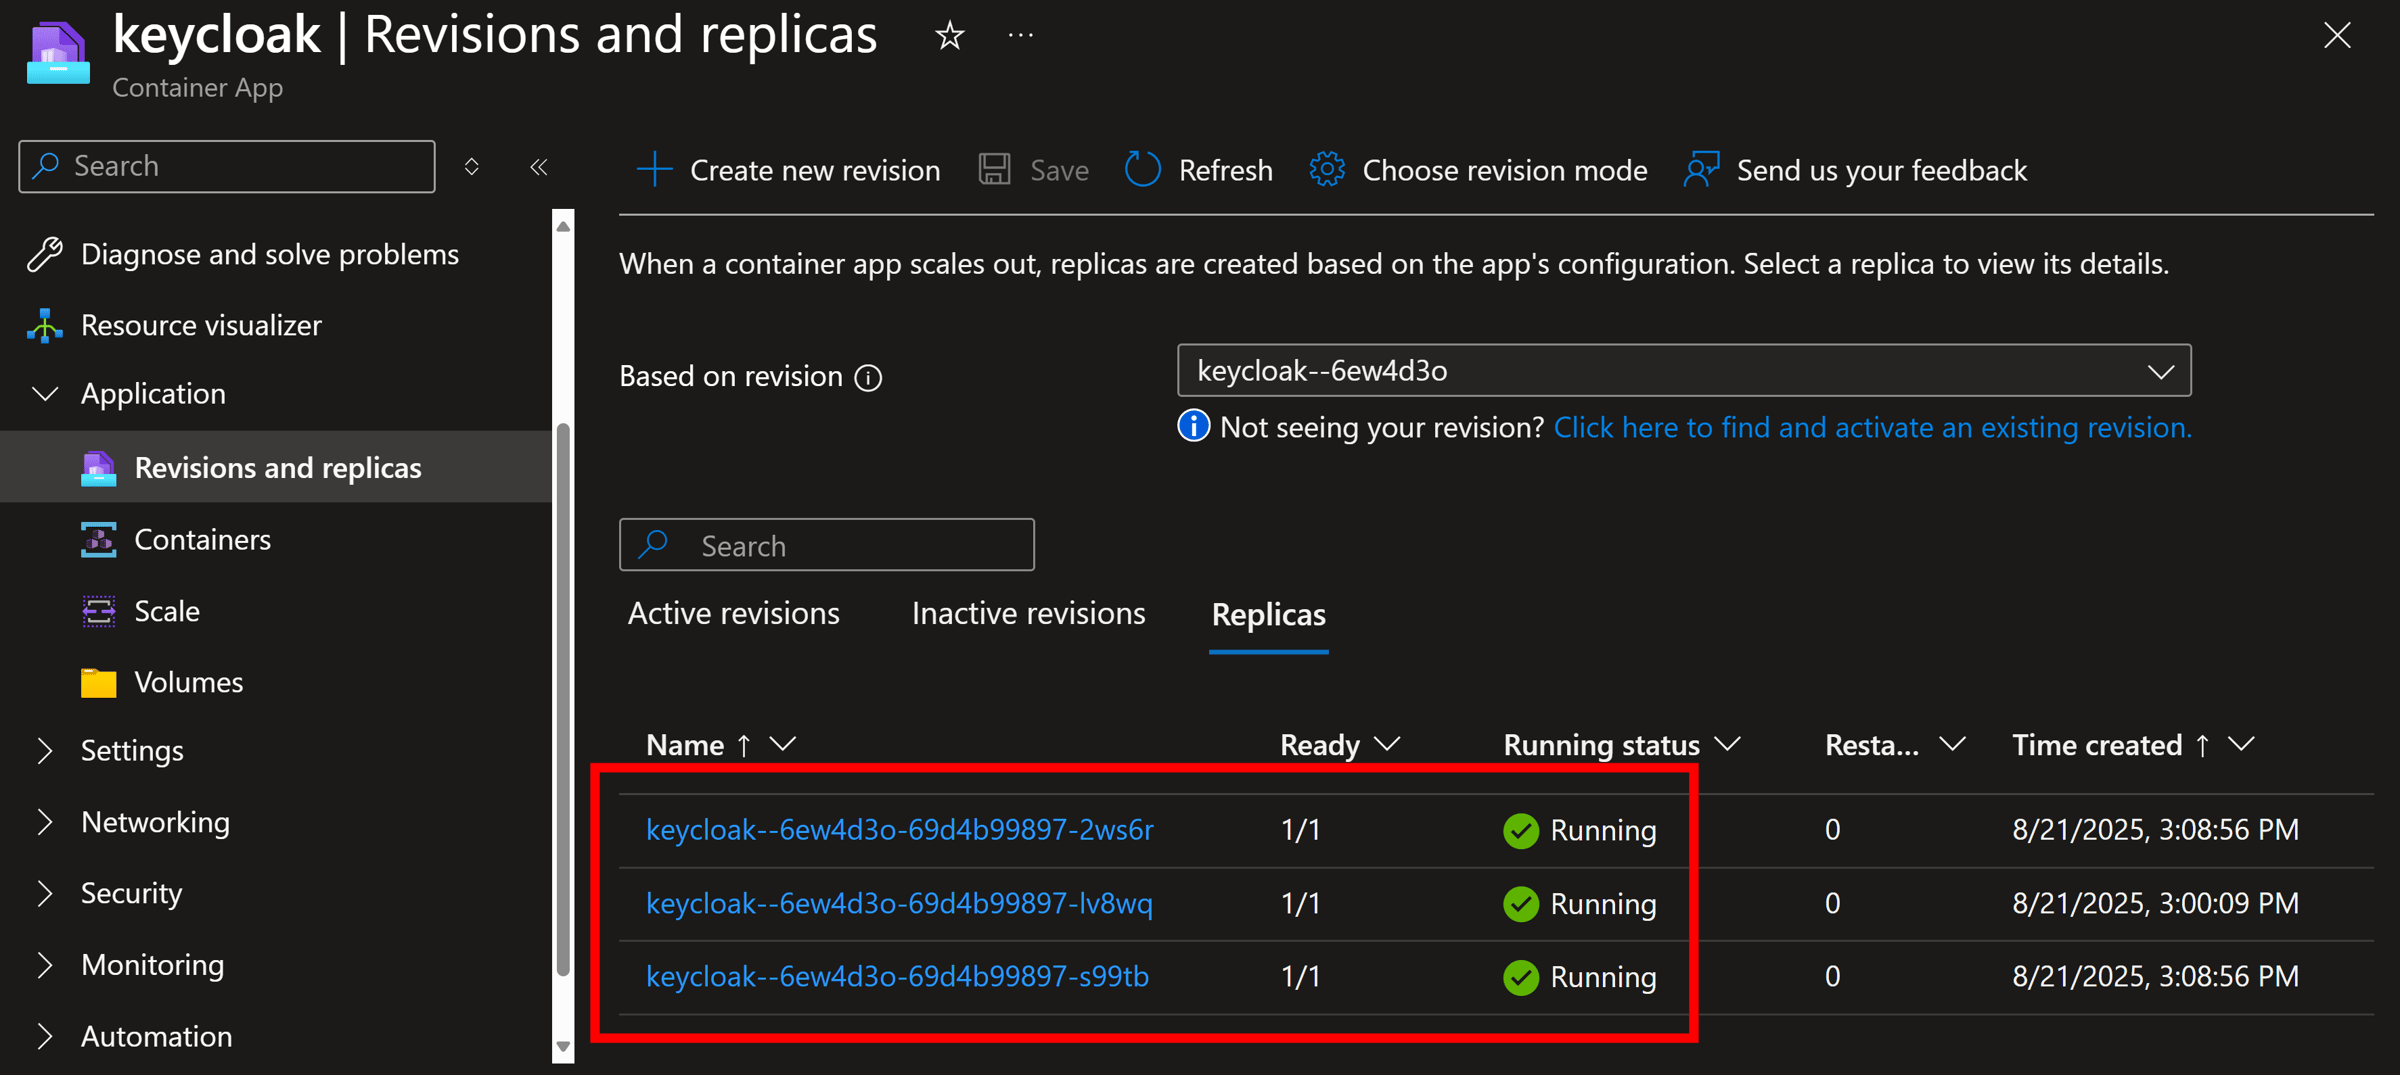Open the more options ellipsis menu
The height and width of the screenshot is (1075, 2400).
point(1021,36)
